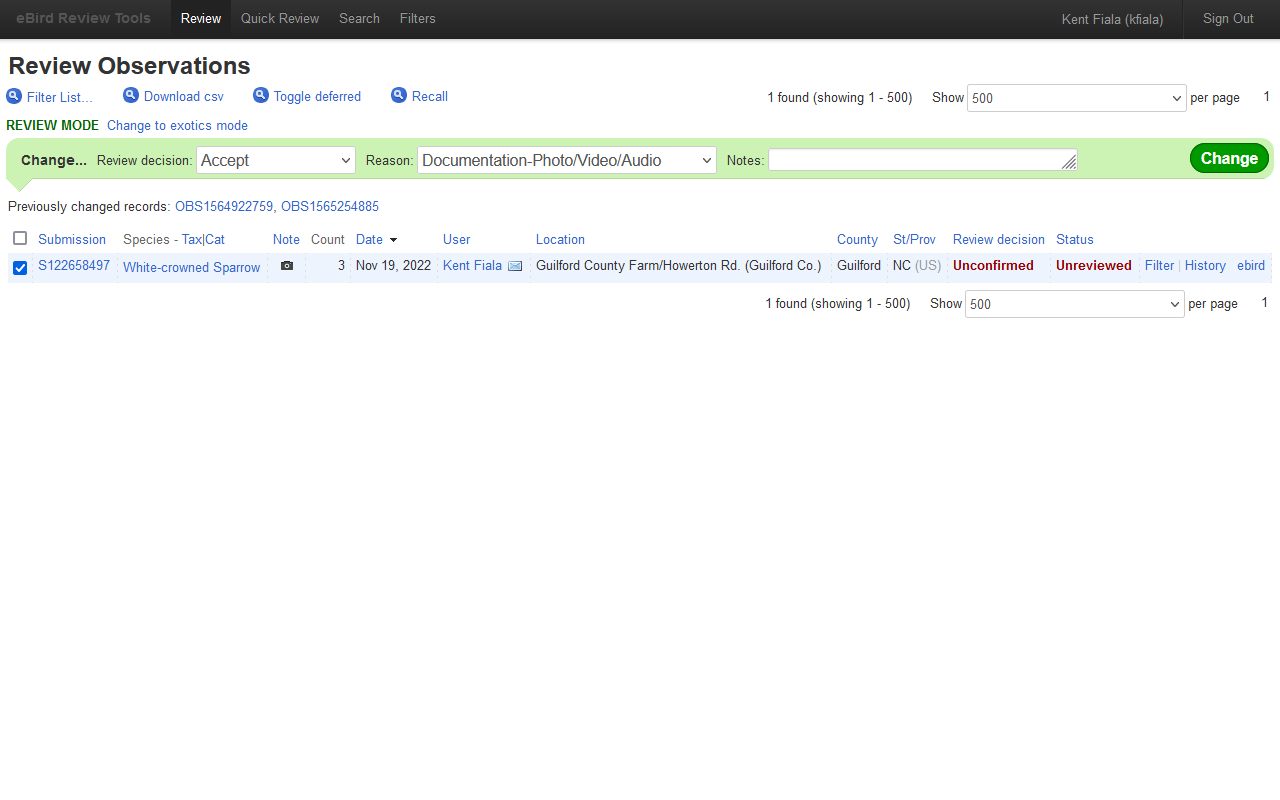Open the Review tab in navbar
The width and height of the screenshot is (1280, 800).
pos(201,19)
